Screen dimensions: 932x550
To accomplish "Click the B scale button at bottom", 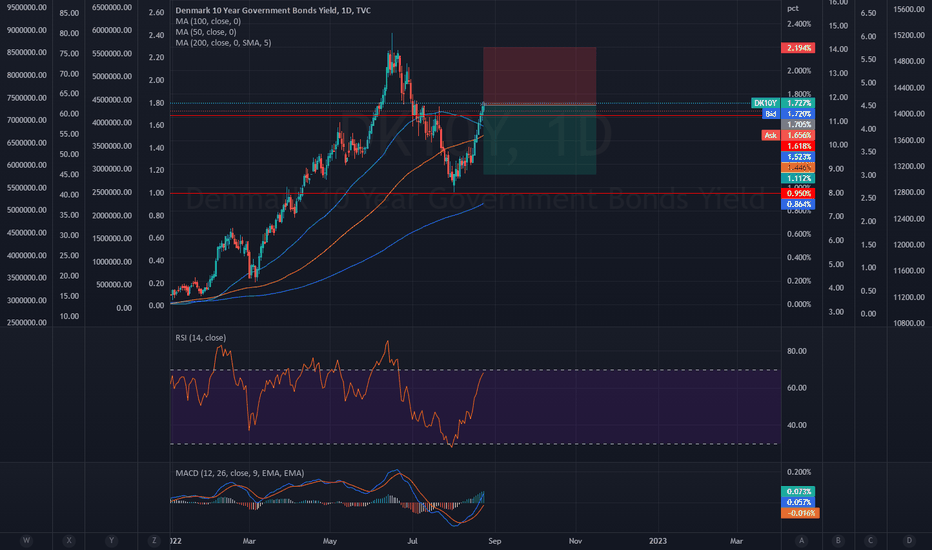I will tap(839, 540).
